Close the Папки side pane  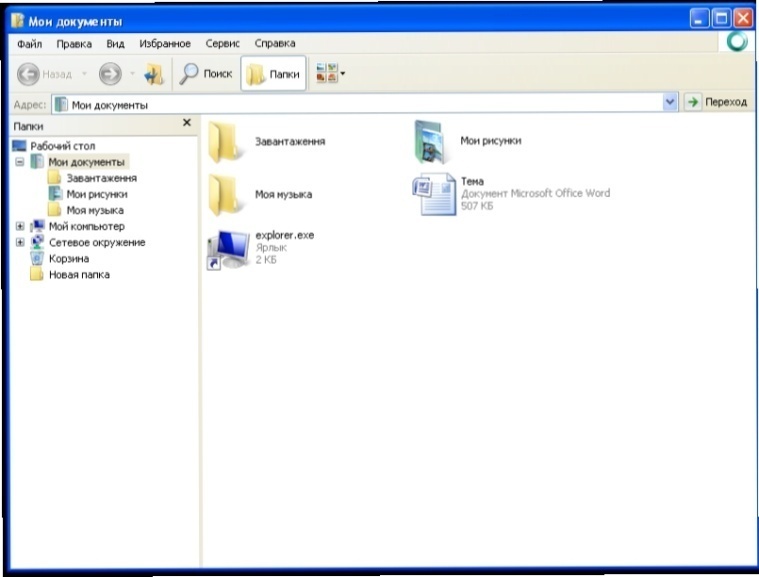click(x=187, y=123)
